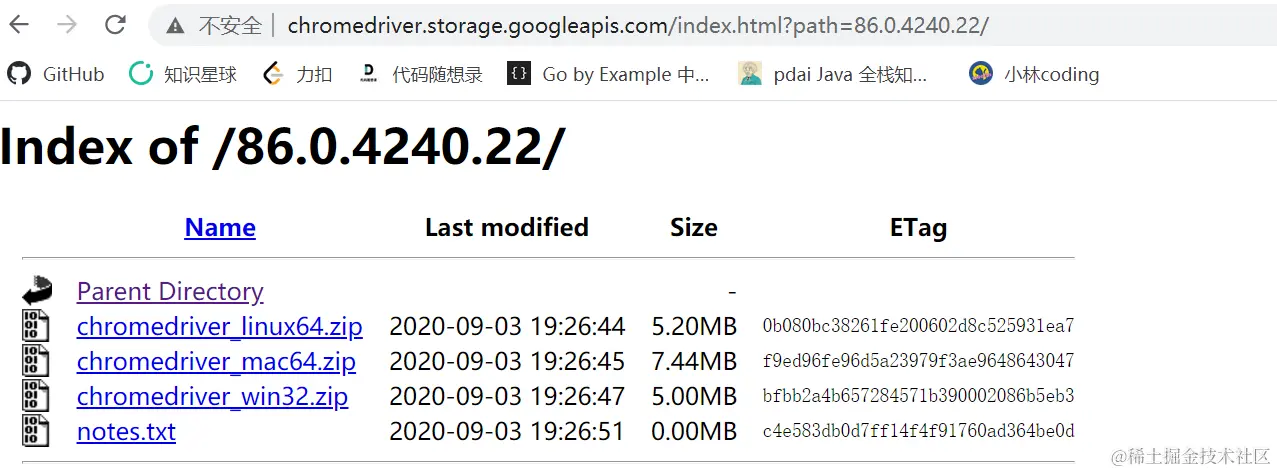The width and height of the screenshot is (1277, 473).
Task: Click the browser back arrow
Action: [19, 25]
